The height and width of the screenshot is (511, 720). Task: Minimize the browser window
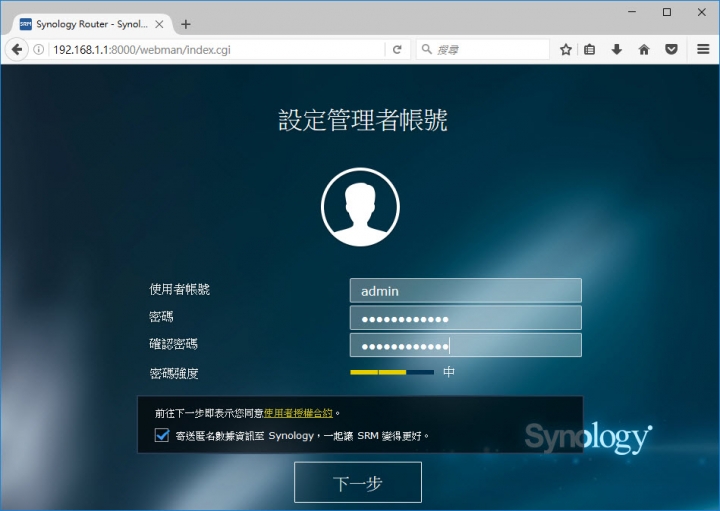click(632, 12)
